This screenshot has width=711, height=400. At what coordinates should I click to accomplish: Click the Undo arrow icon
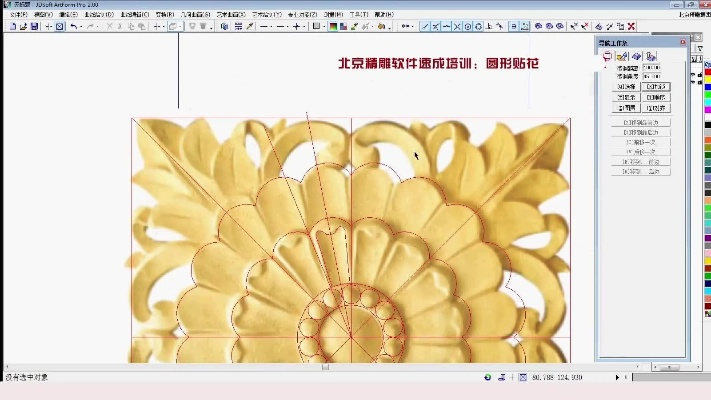click(x=74, y=26)
